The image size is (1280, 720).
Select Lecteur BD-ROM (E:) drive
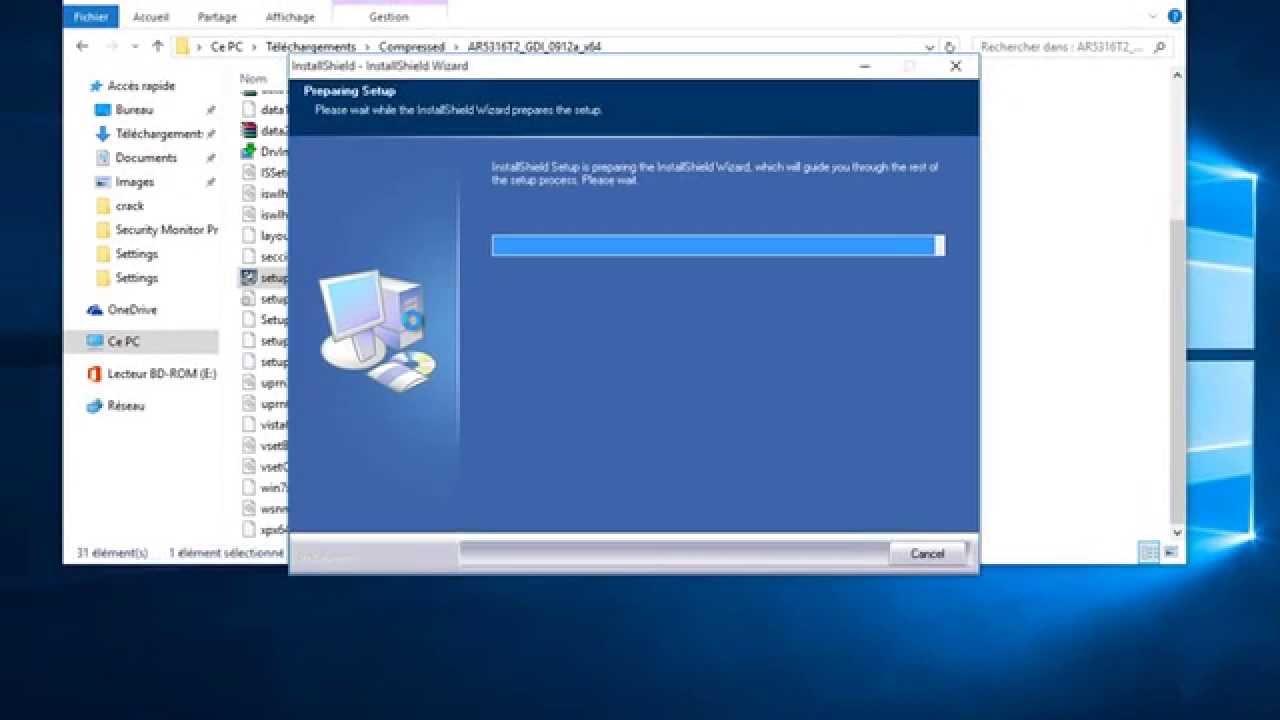click(x=161, y=374)
